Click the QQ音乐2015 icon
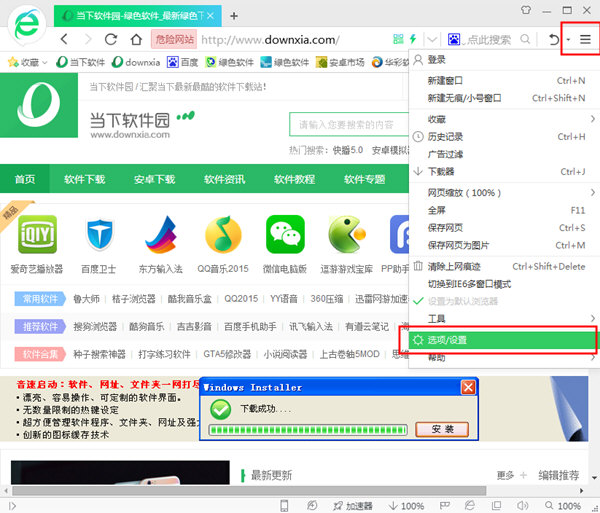Image resolution: width=600 pixels, height=513 pixels. 223,235
